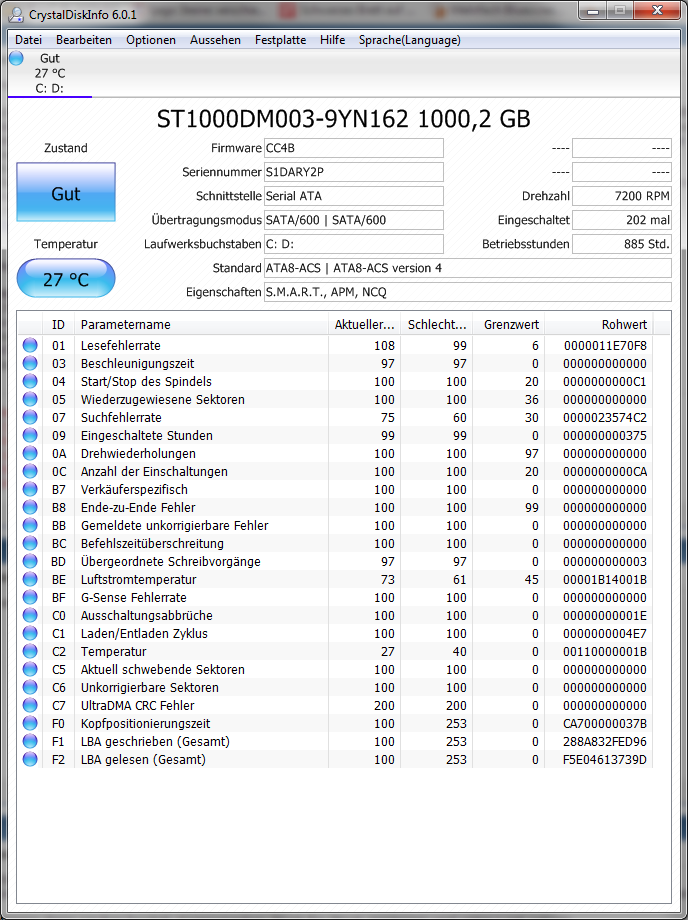Image resolution: width=688 pixels, height=920 pixels.
Task: Click the status orb for Start/Stop des Spindels
Action: pyautogui.click(x=30, y=381)
